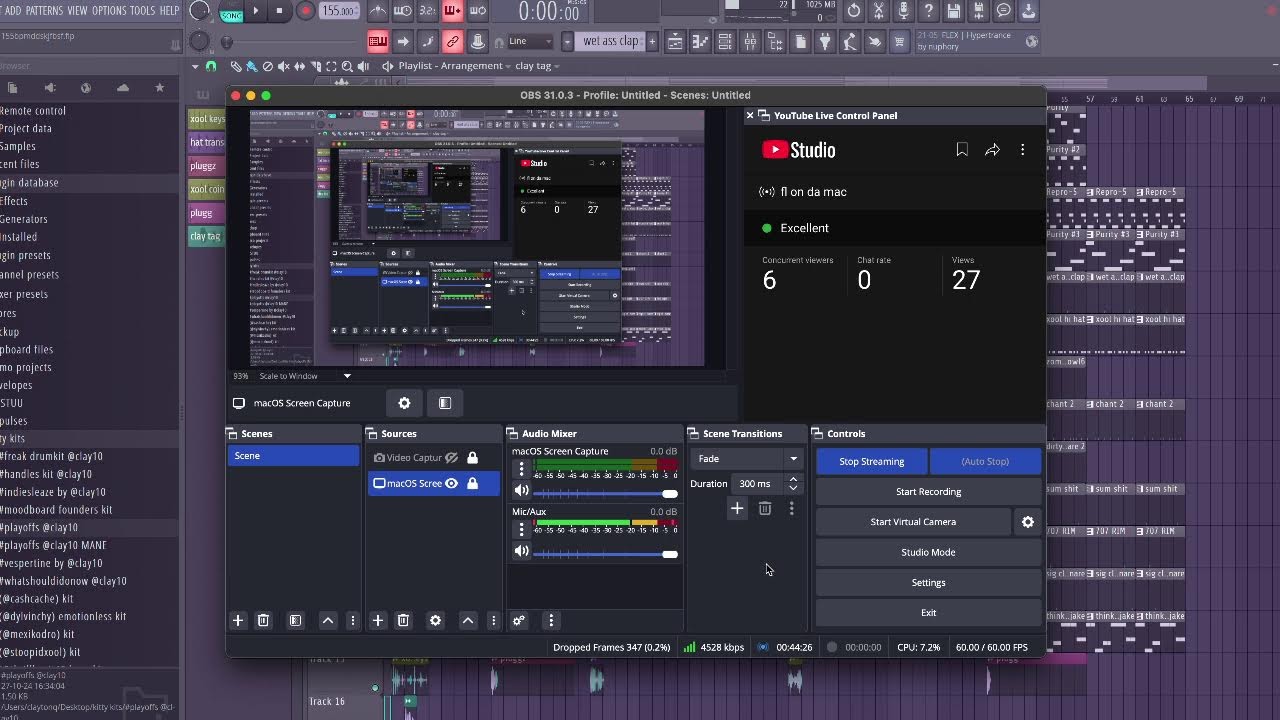Mute macOS Screen Capture audio speaker

coord(521,491)
